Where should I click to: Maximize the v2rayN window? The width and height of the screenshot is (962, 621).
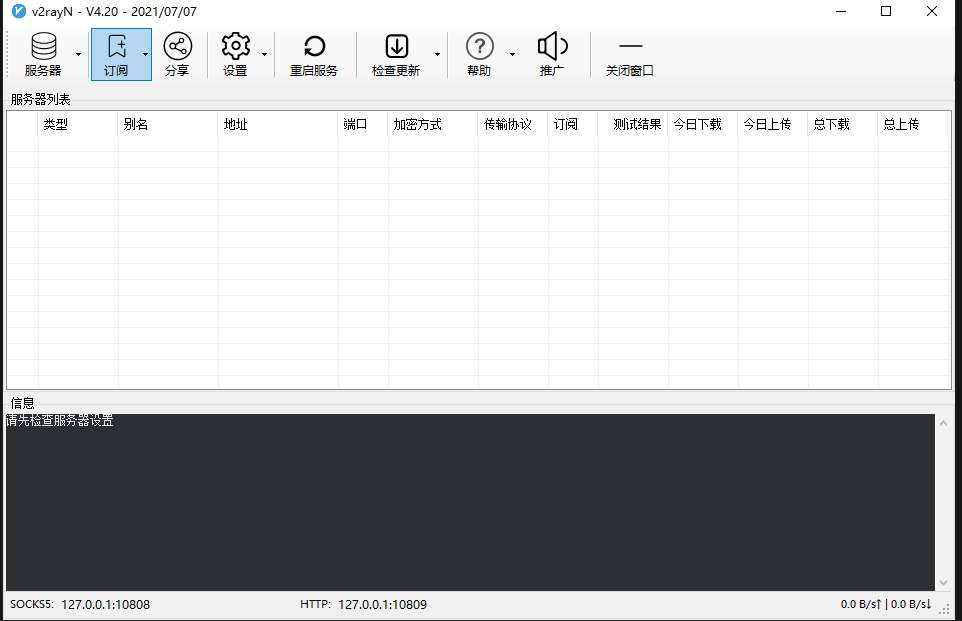[886, 11]
